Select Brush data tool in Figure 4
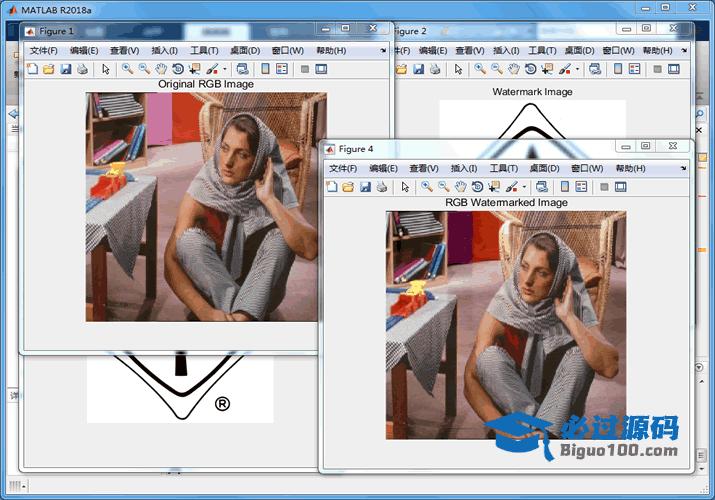Viewport: 715px width, 500px height. (x=511, y=187)
